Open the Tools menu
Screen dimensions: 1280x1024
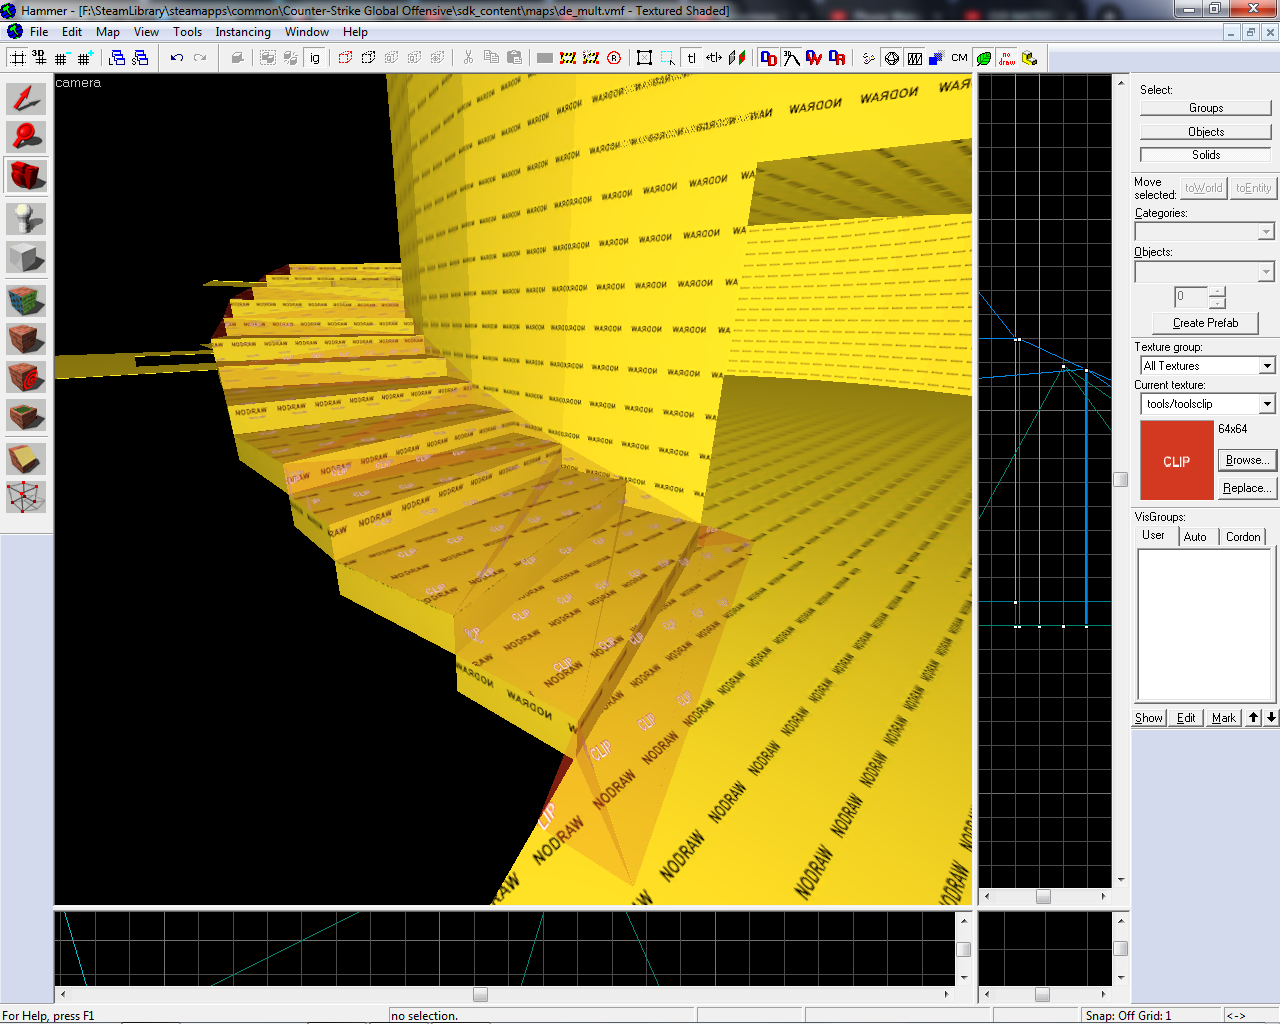point(187,32)
